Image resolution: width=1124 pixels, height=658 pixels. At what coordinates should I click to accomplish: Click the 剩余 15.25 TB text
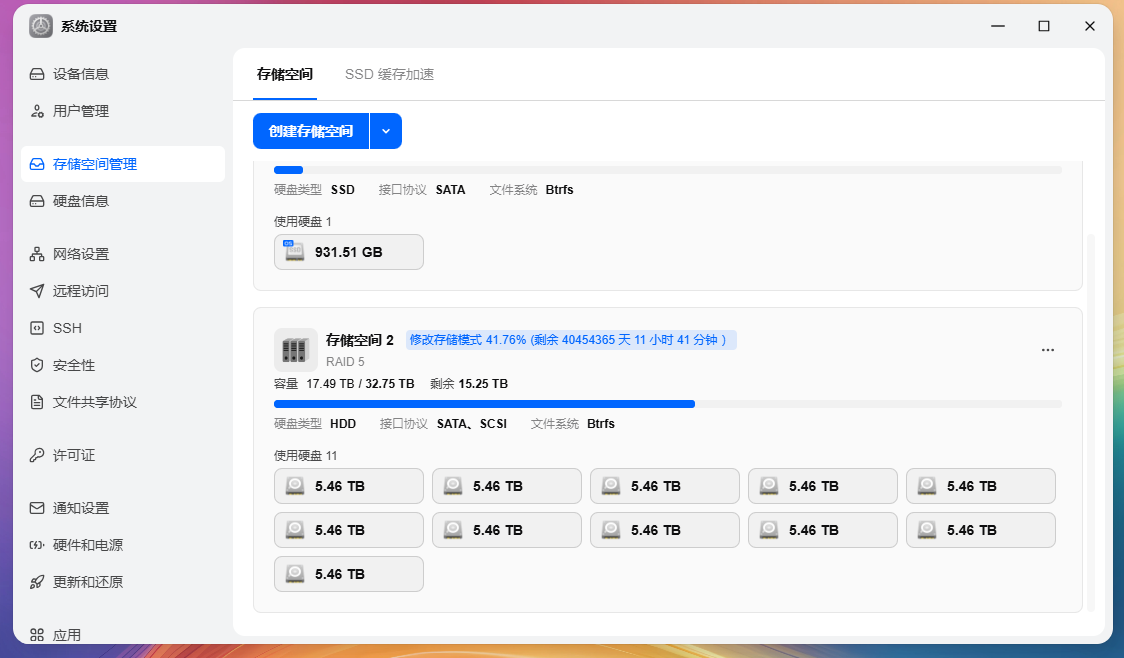469,384
